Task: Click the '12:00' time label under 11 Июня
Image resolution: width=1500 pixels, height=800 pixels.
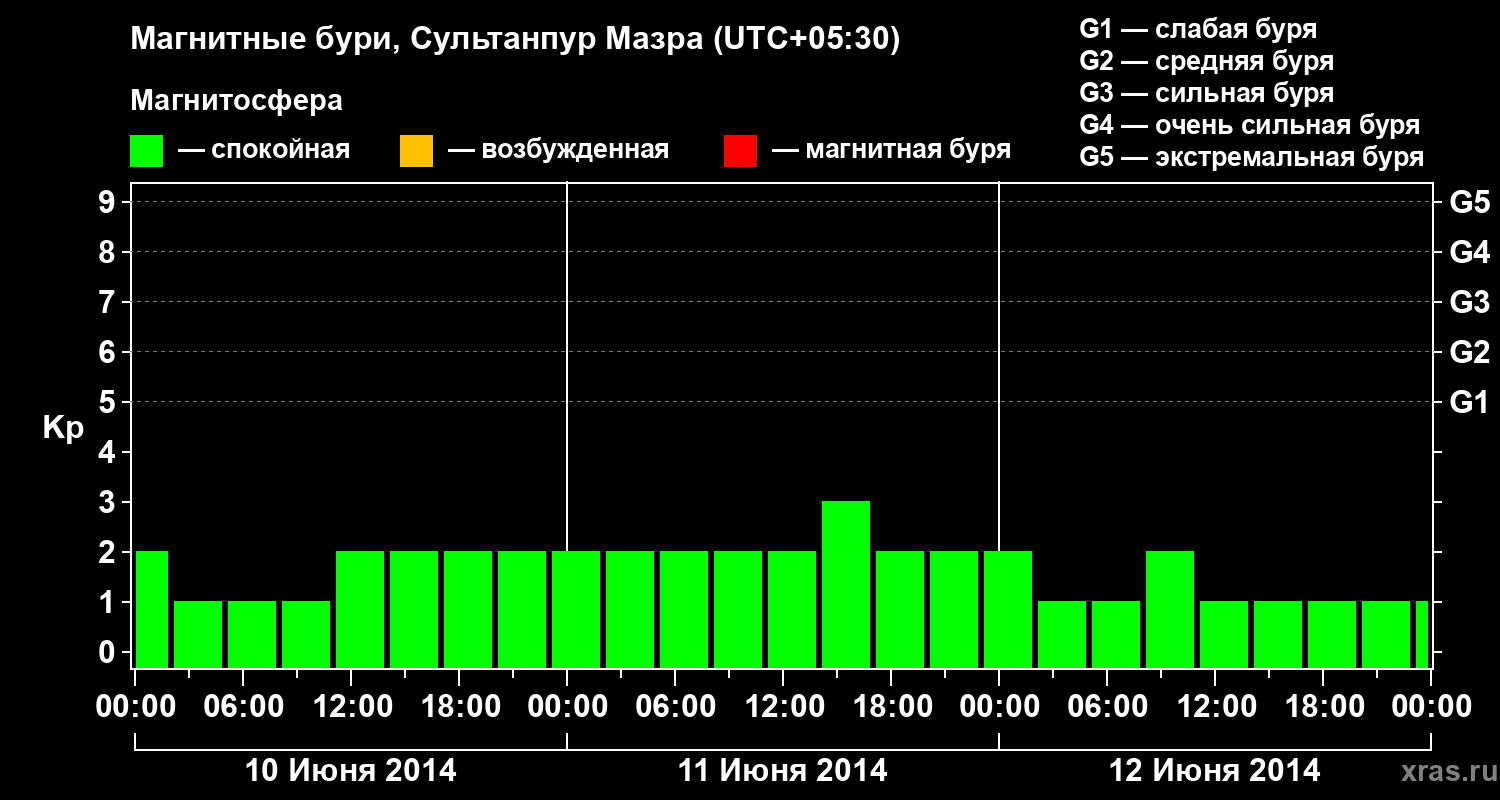Action: click(x=783, y=706)
